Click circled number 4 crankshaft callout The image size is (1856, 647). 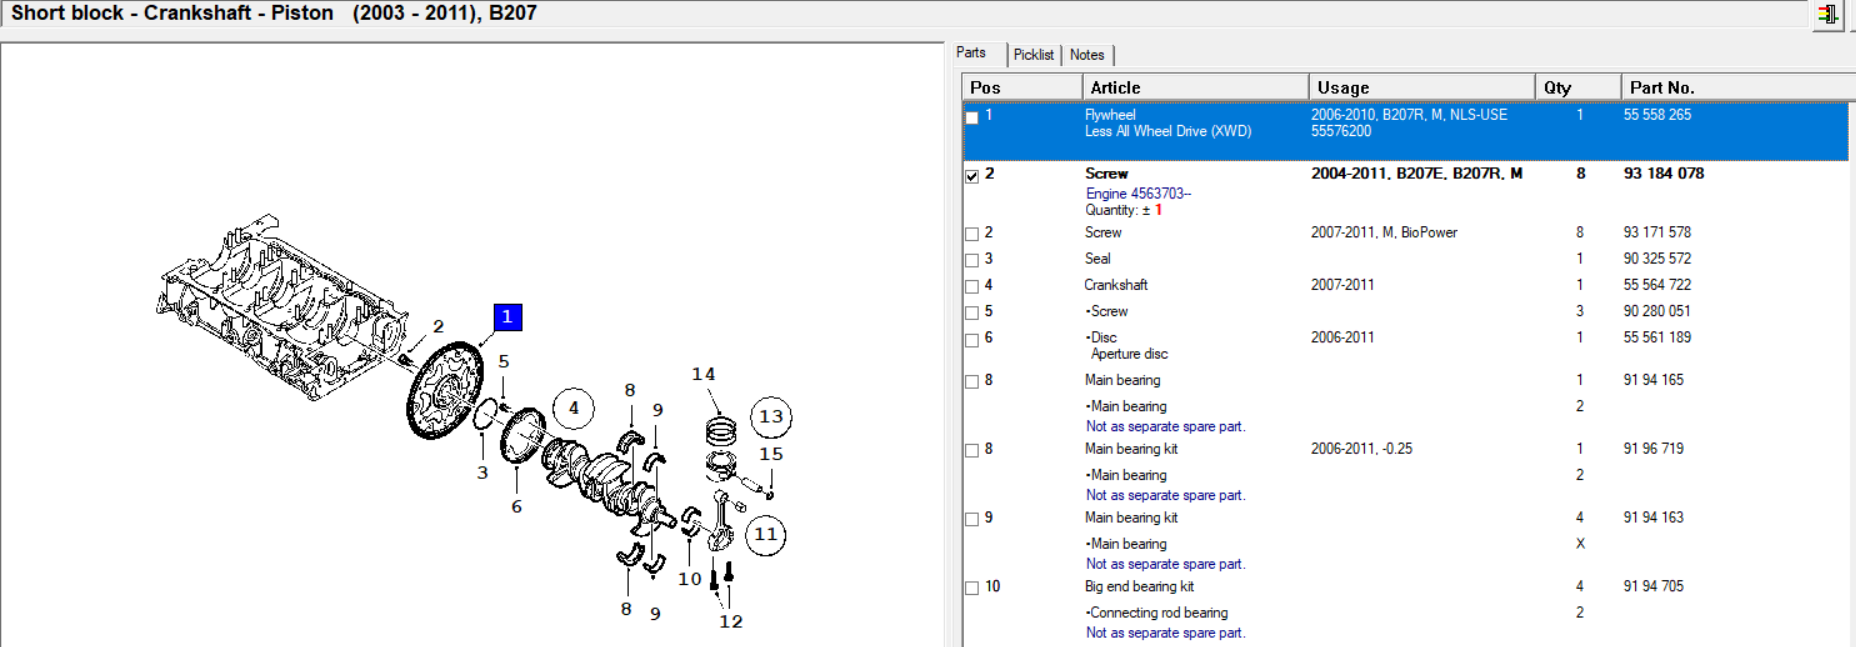point(573,408)
